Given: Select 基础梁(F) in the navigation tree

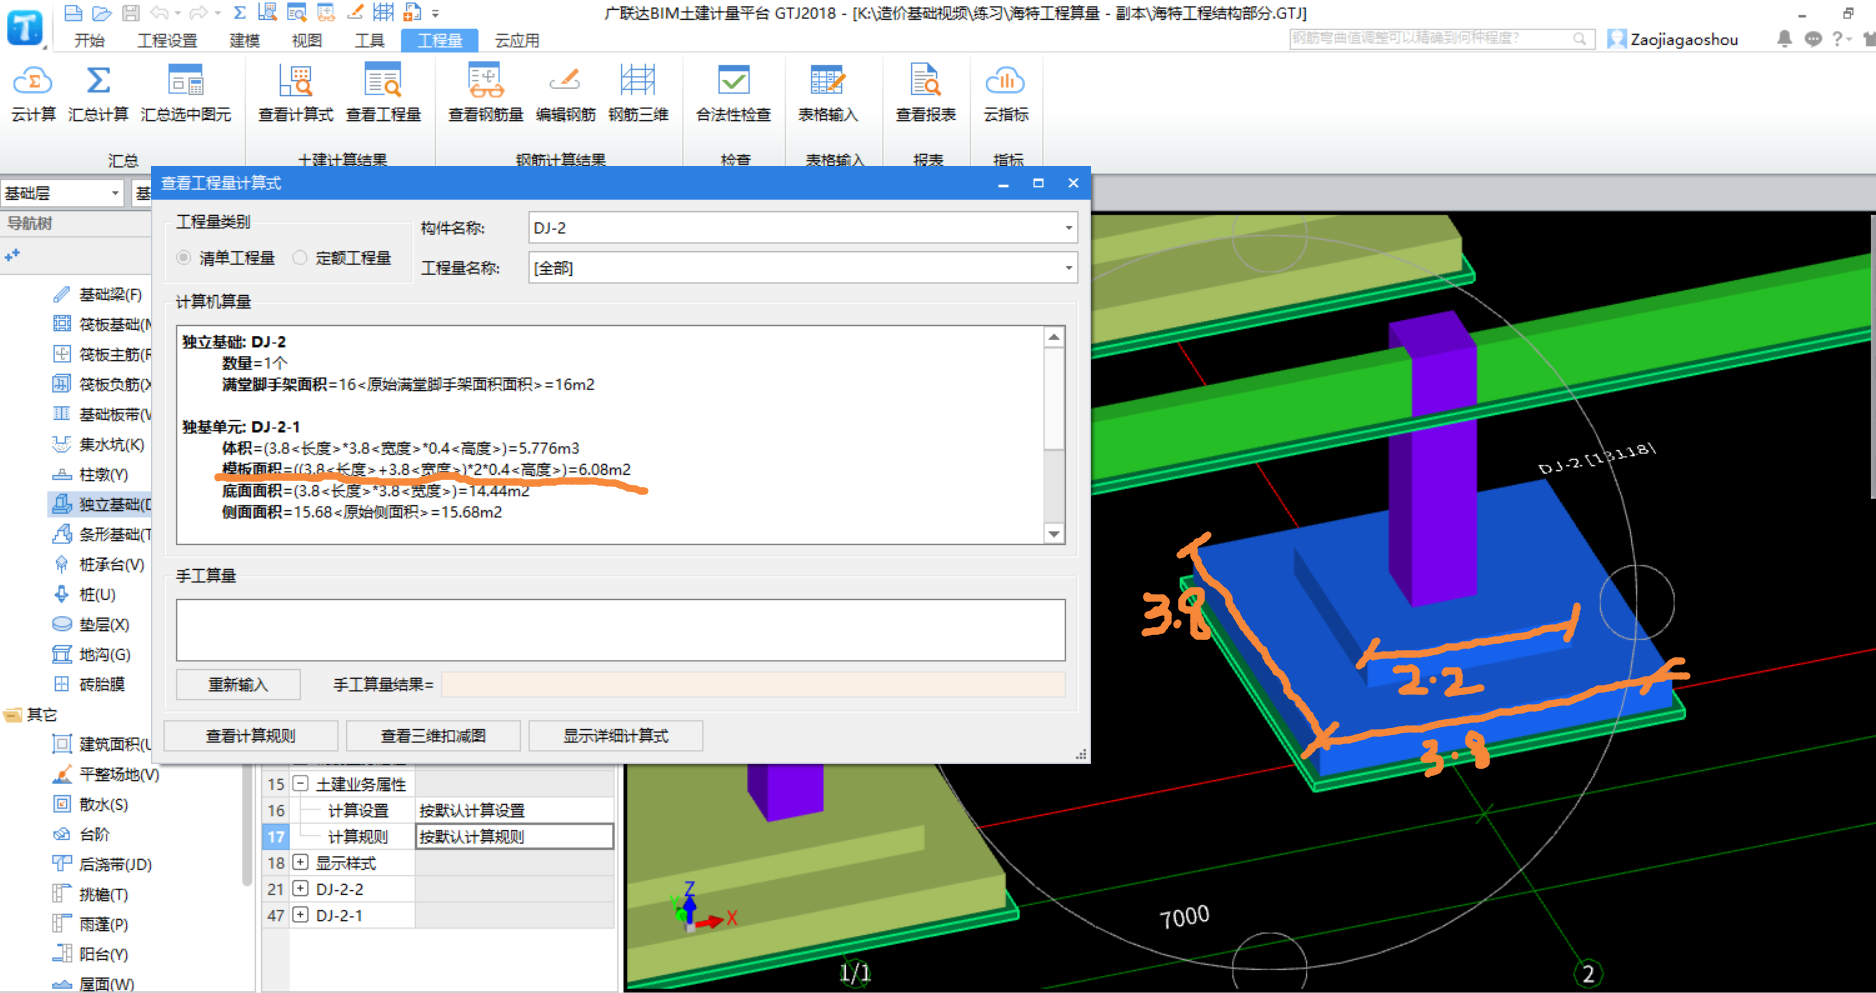Looking at the screenshot, I should pos(98,294).
